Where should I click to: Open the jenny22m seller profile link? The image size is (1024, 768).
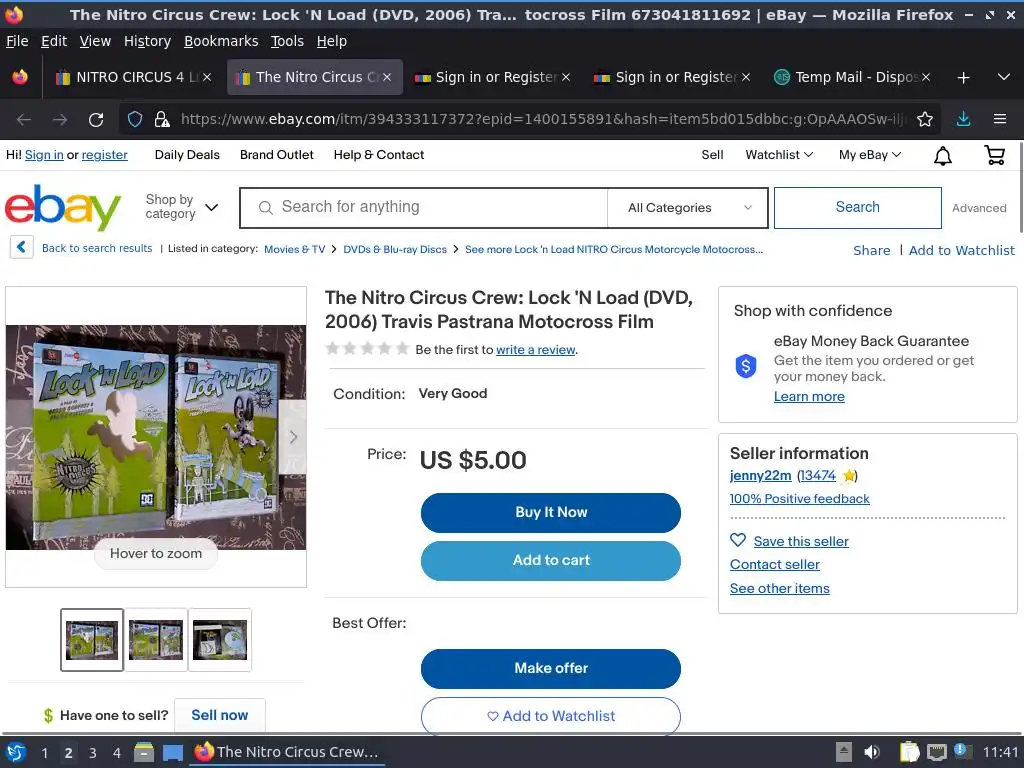click(760, 475)
